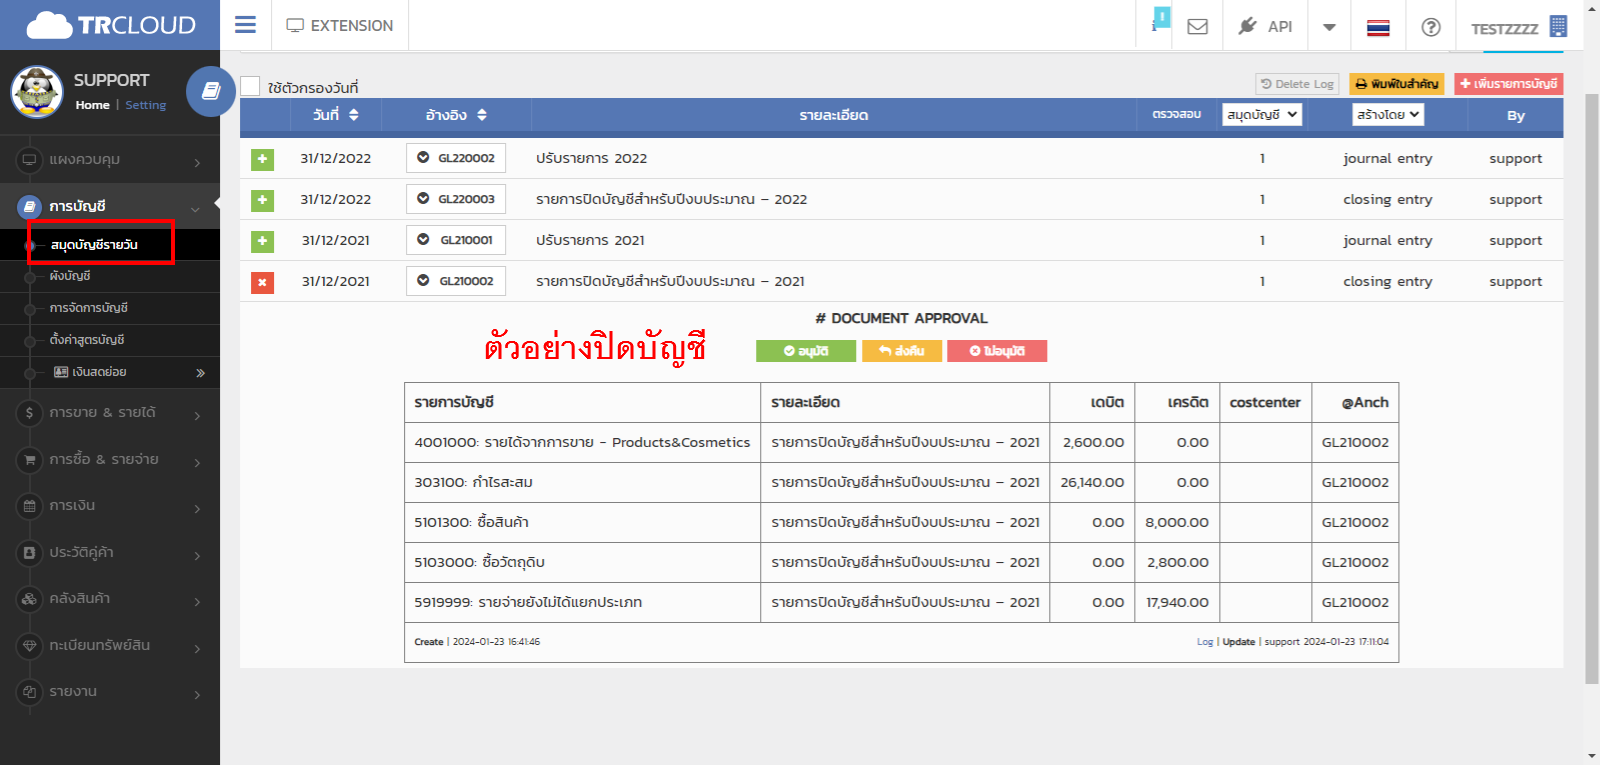Expand the GL210001 row with plus icon
1600x765 pixels.
[262, 241]
